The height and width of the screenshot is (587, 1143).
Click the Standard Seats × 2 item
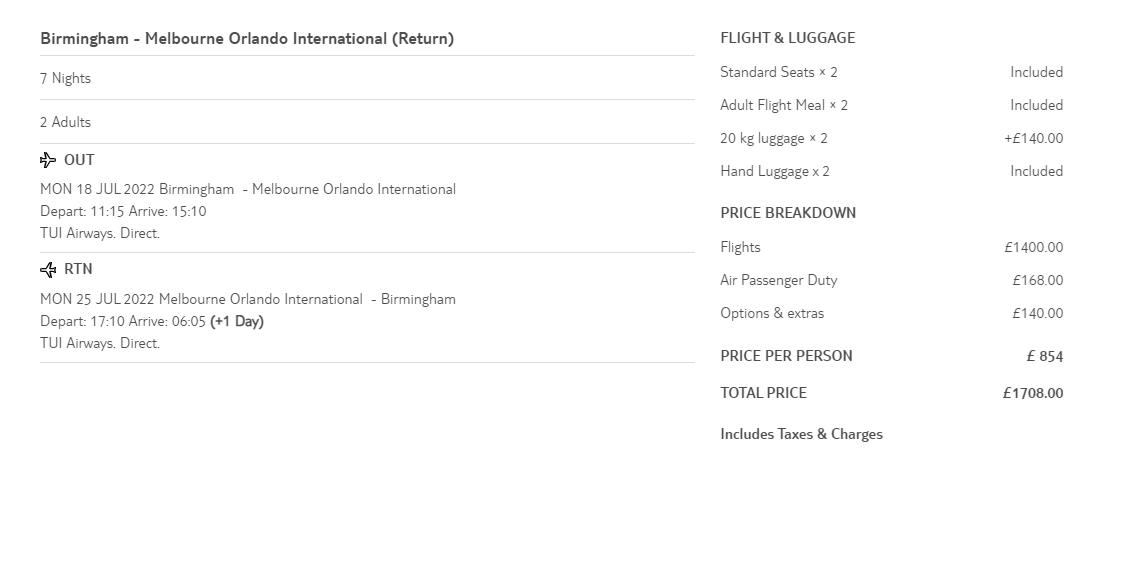click(779, 73)
